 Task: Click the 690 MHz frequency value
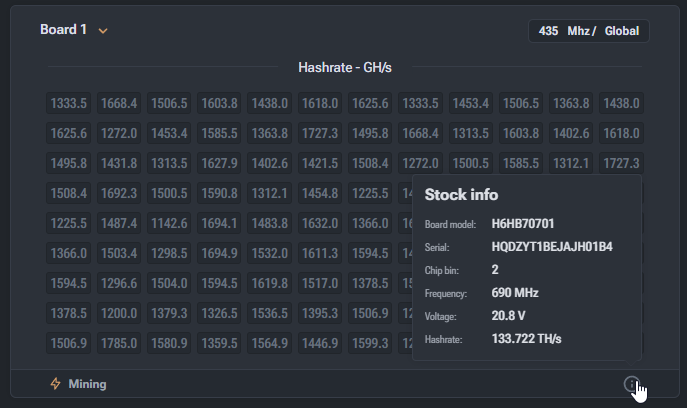515,293
